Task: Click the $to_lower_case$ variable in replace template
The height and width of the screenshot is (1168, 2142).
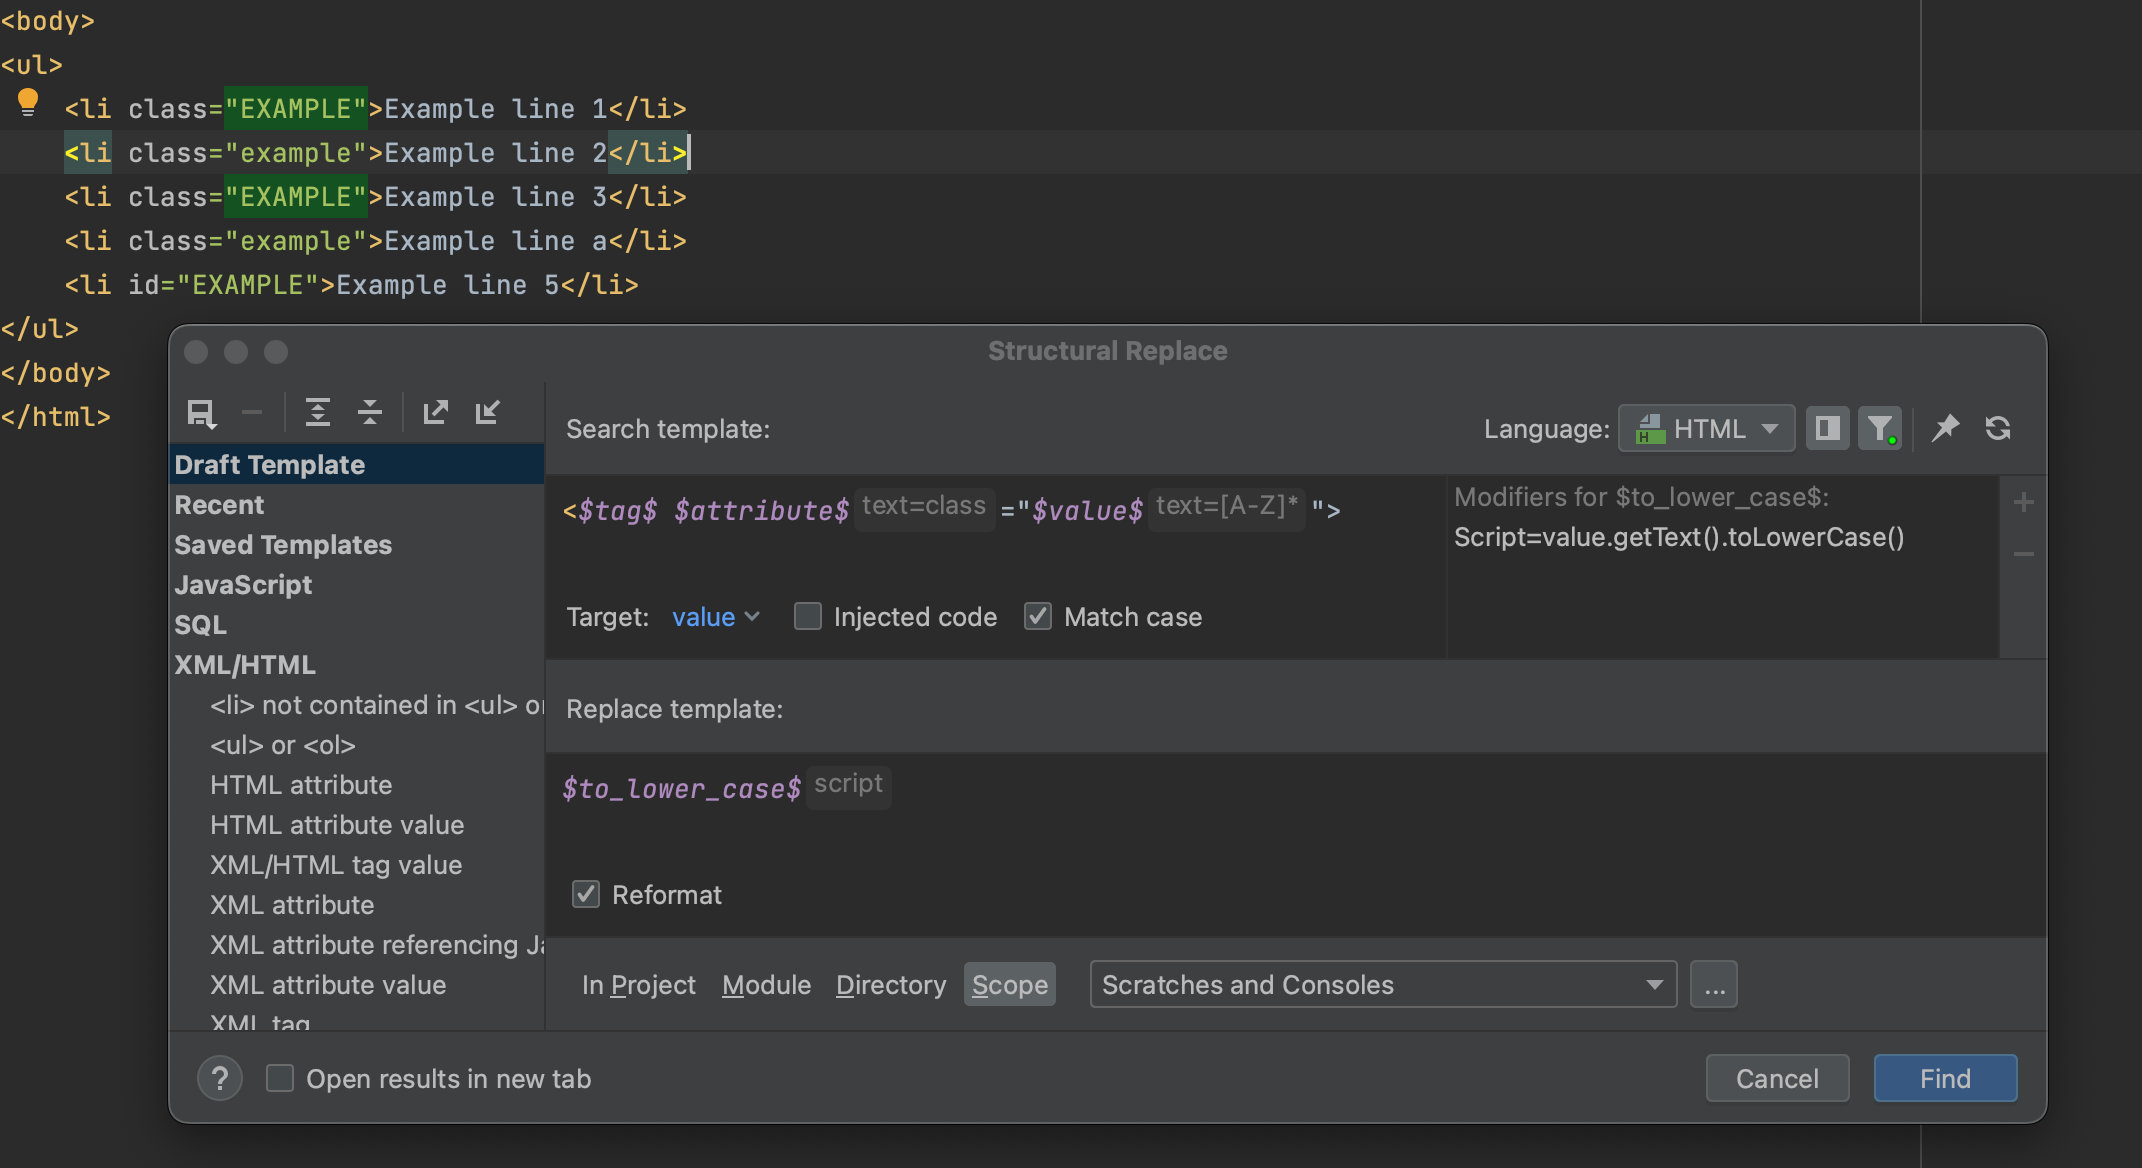Action: tap(681, 788)
